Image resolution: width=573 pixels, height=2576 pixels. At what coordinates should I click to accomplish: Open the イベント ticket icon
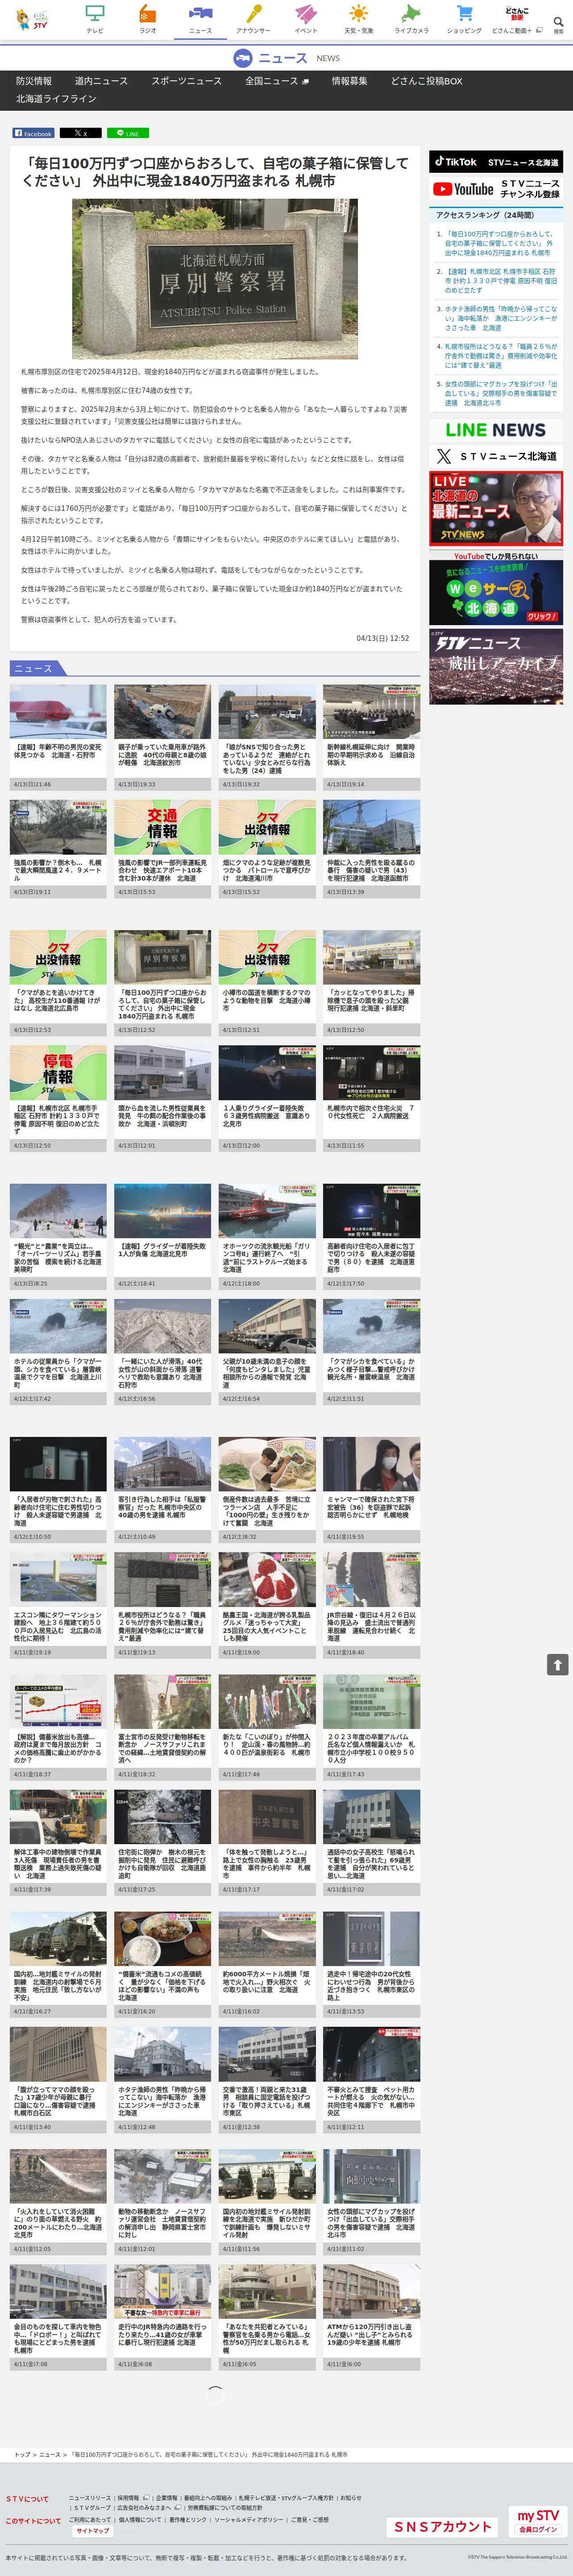[306, 19]
